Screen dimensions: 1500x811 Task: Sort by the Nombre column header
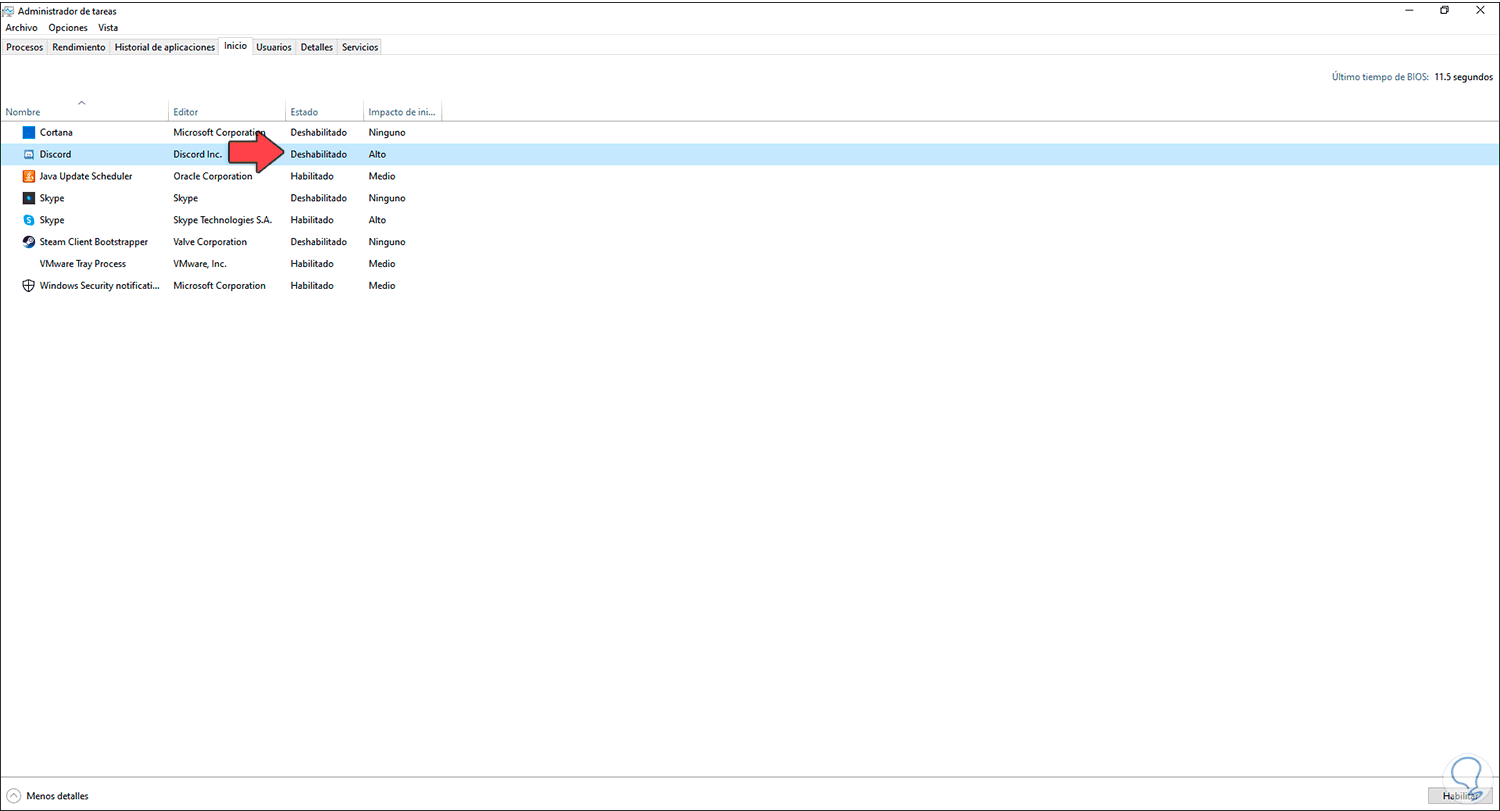(x=85, y=111)
